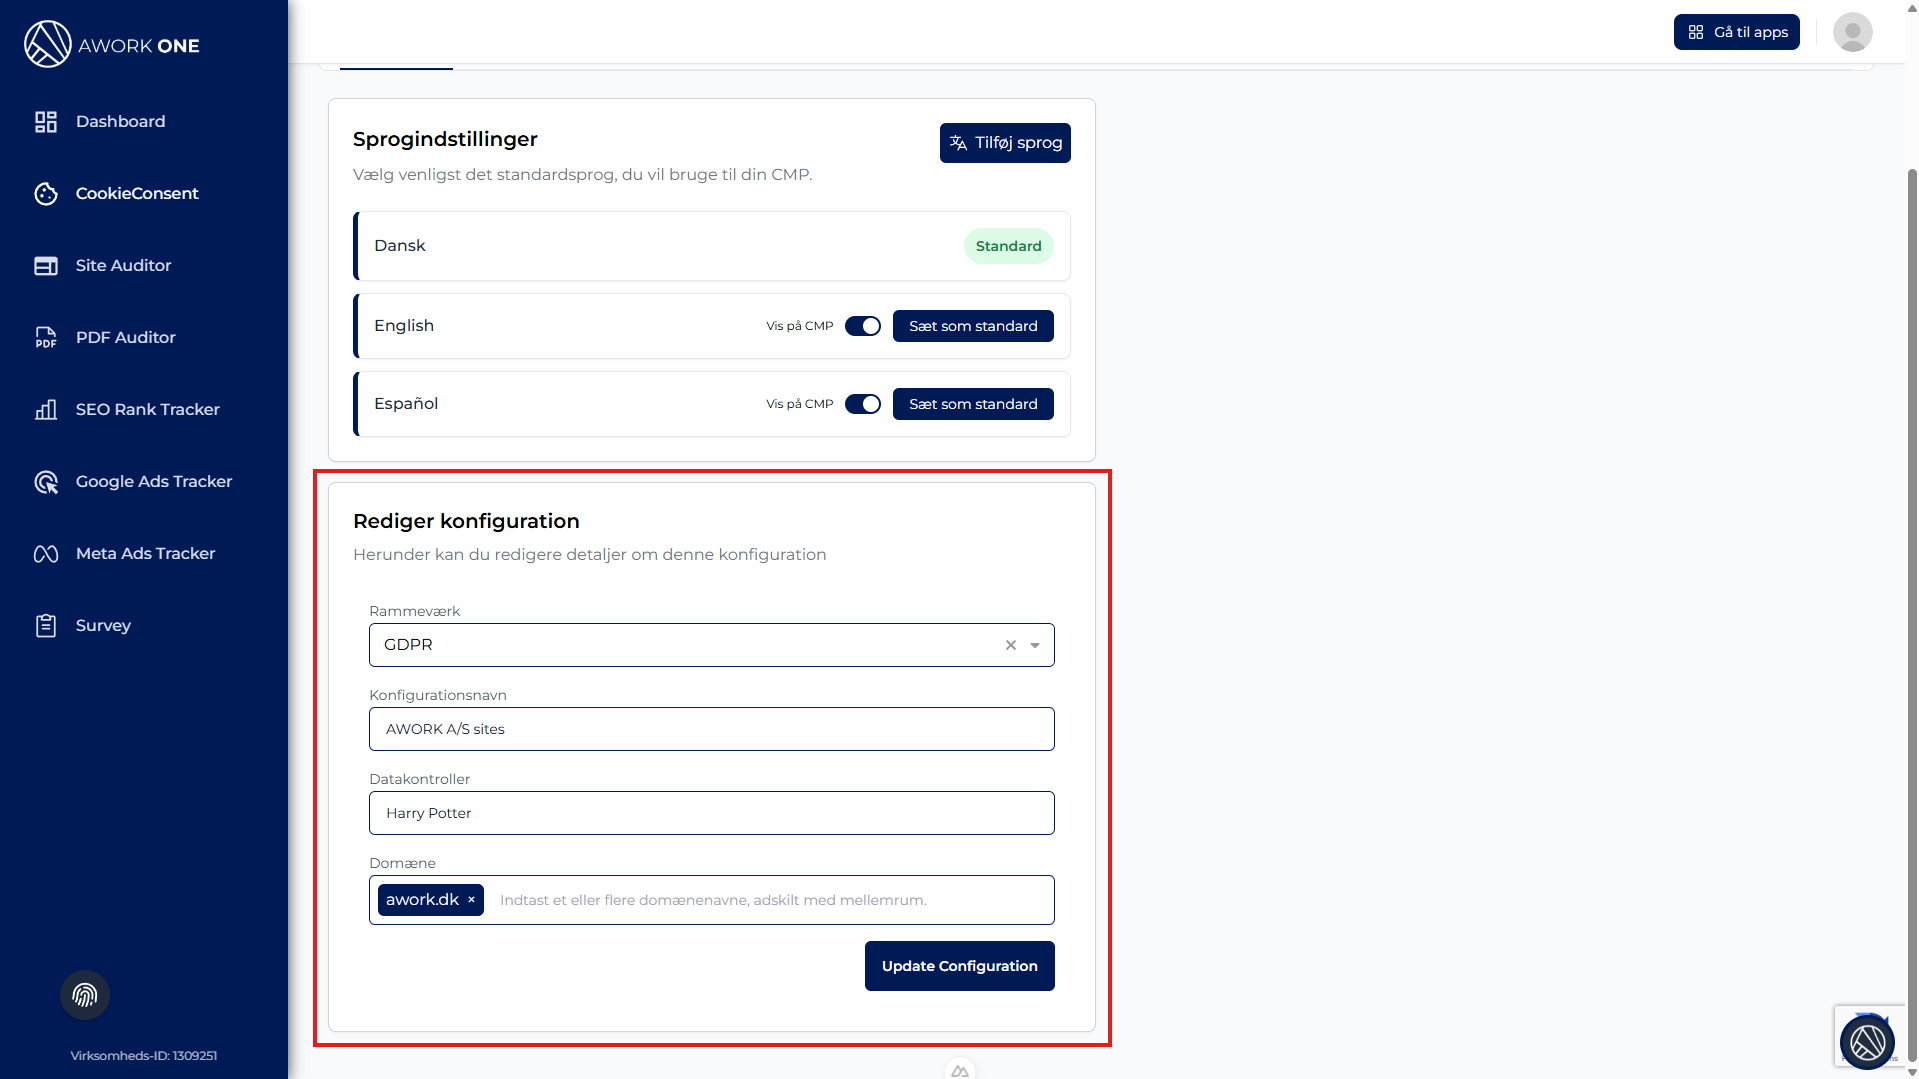Click the Update Configuration button

(x=959, y=966)
